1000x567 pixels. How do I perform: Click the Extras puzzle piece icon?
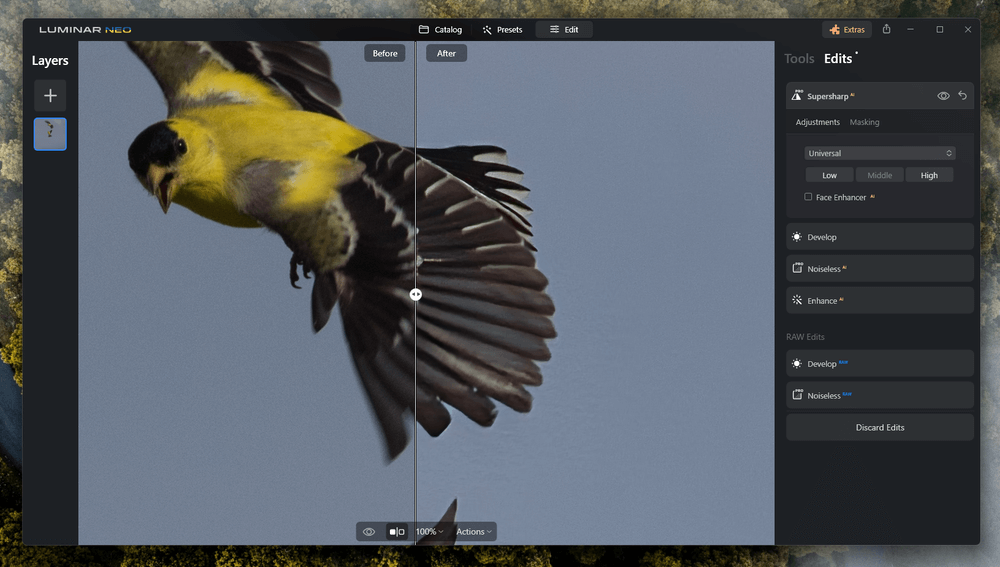(x=834, y=29)
